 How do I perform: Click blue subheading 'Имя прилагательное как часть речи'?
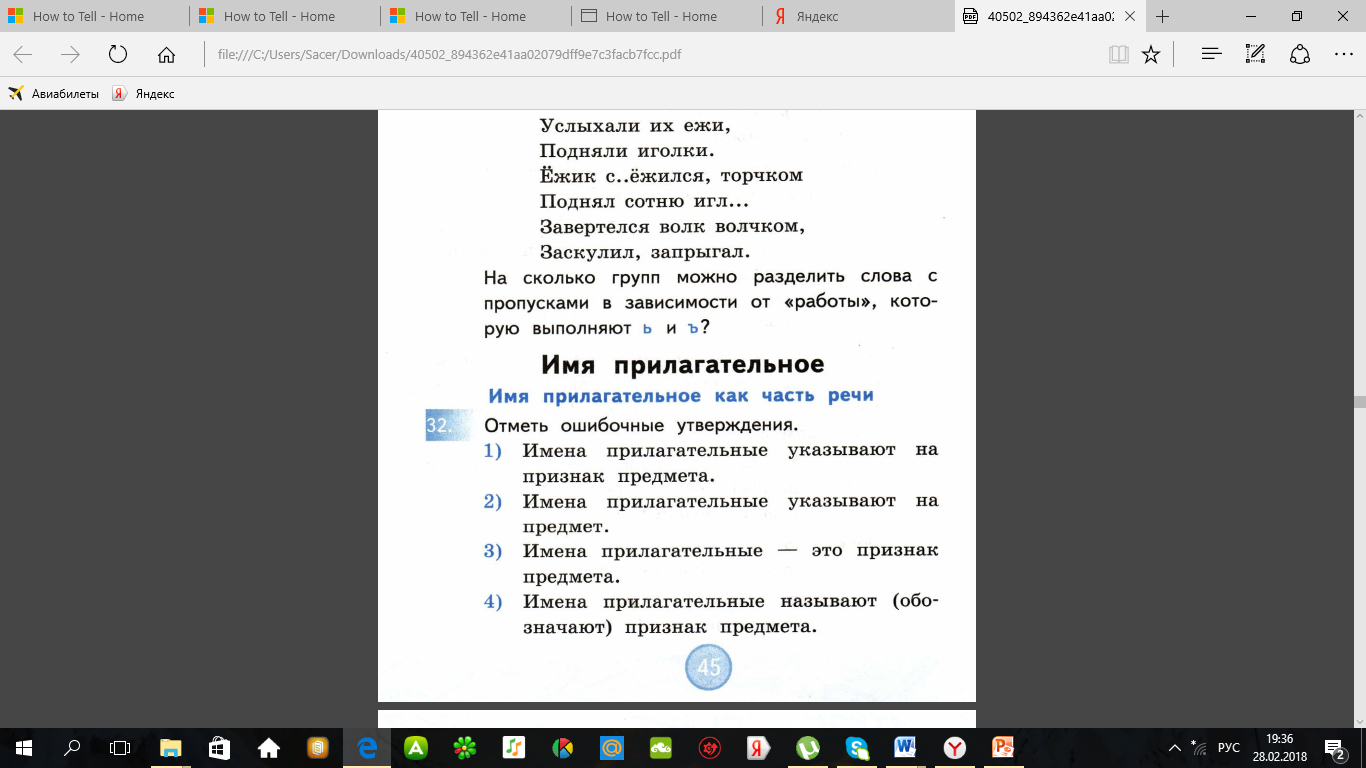point(681,395)
